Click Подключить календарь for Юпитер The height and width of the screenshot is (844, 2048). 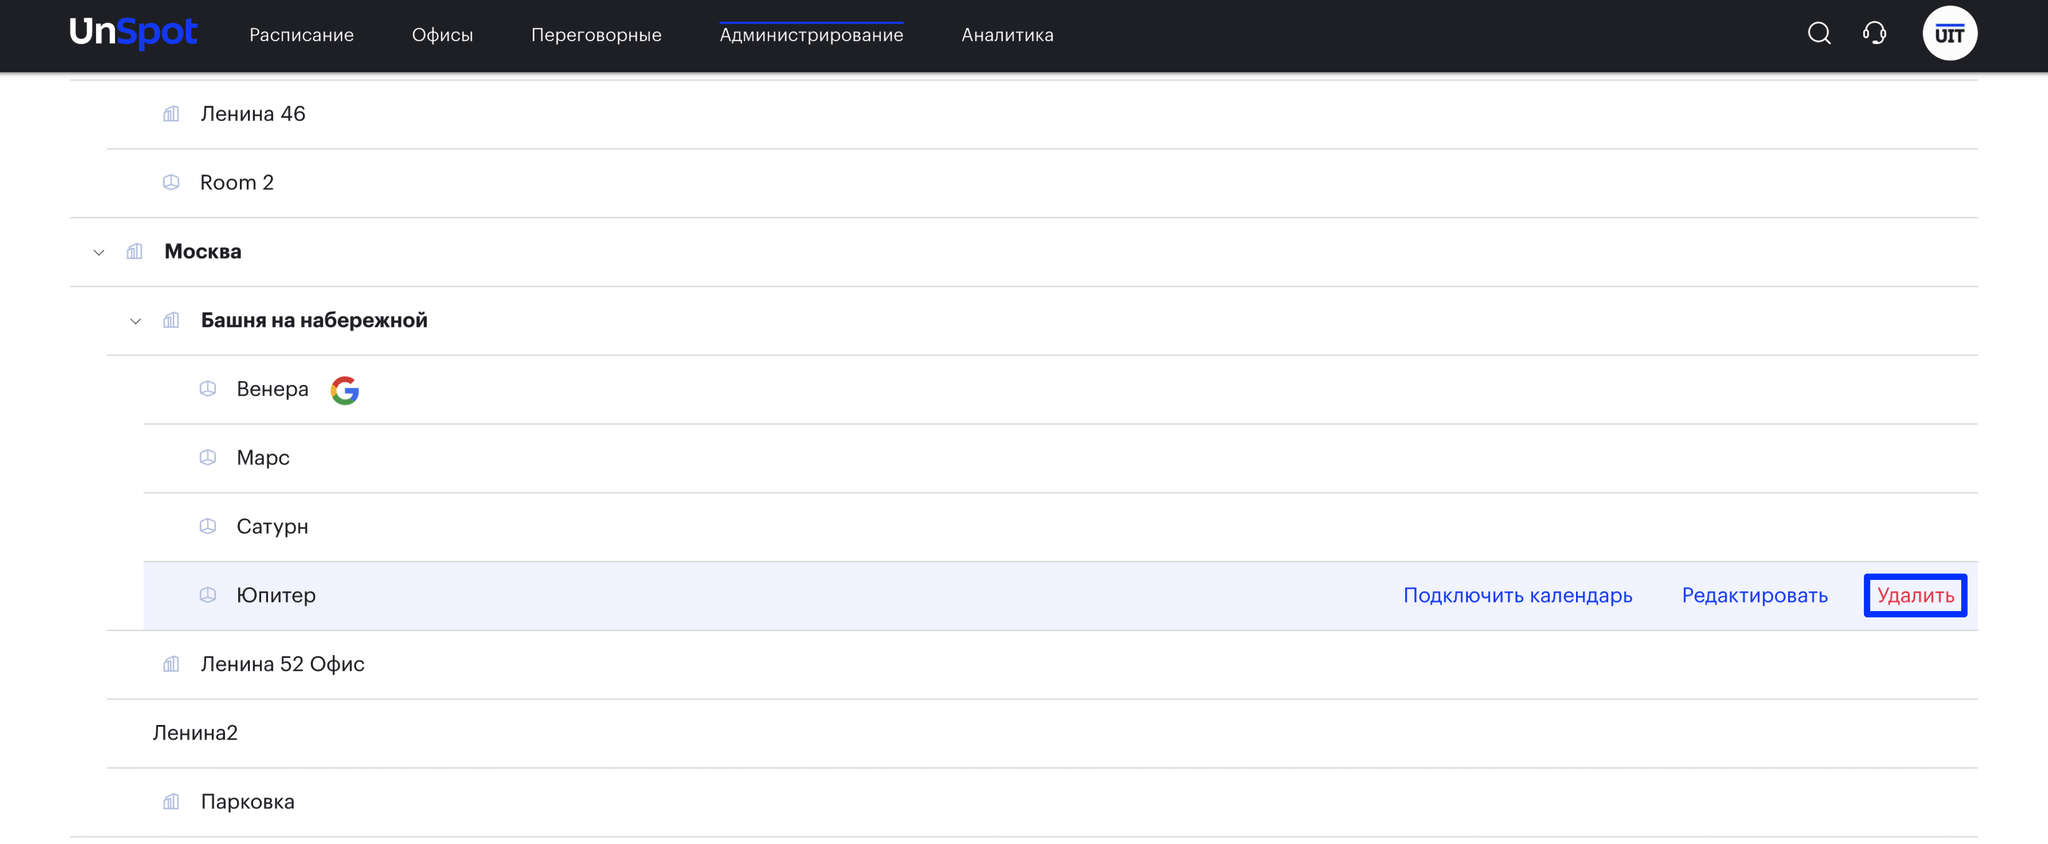pyautogui.click(x=1518, y=596)
